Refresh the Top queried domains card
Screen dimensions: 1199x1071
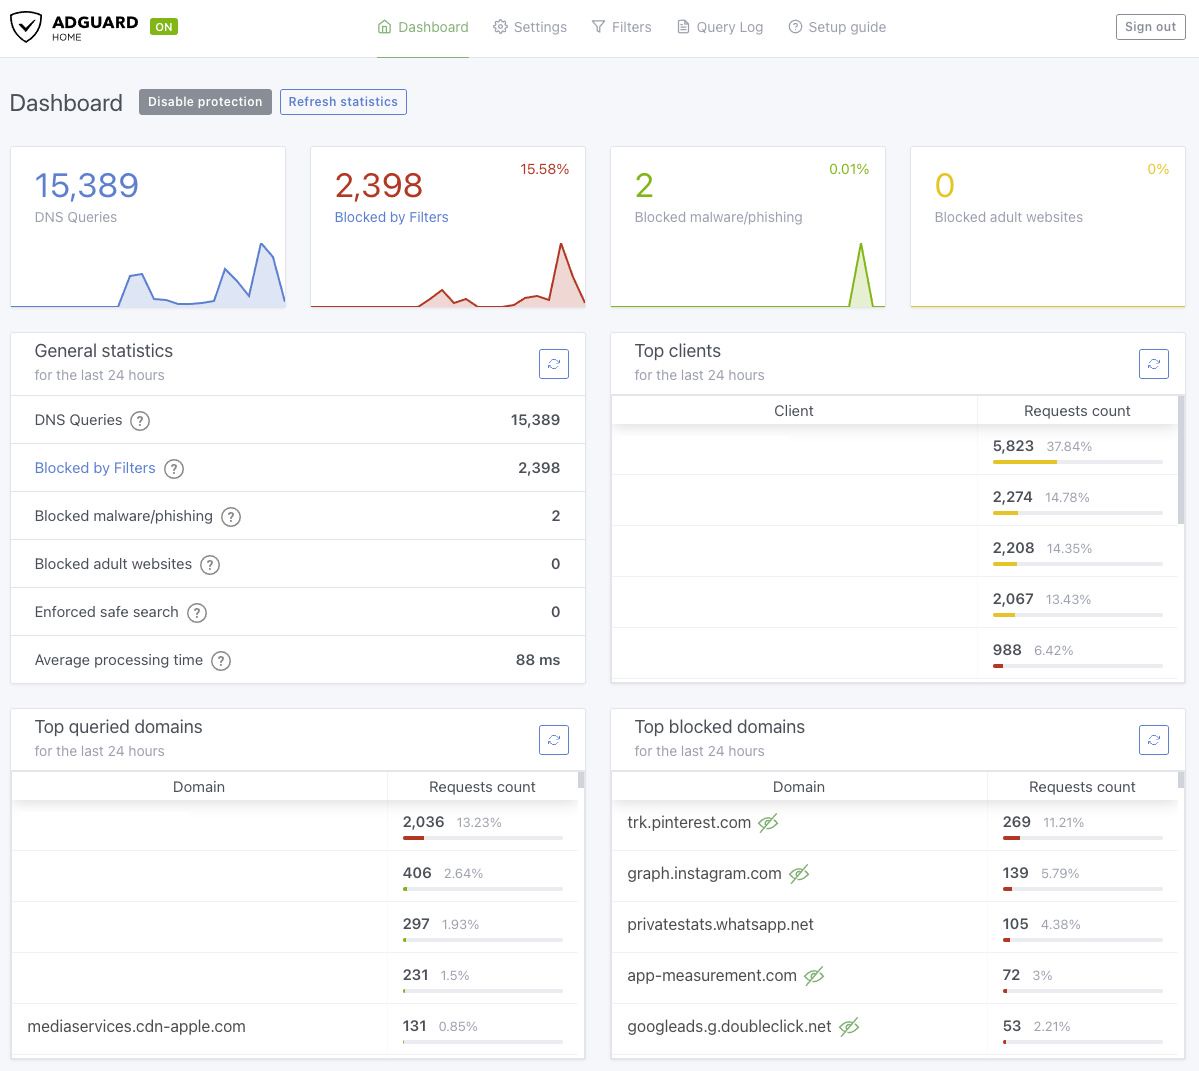pyautogui.click(x=554, y=740)
